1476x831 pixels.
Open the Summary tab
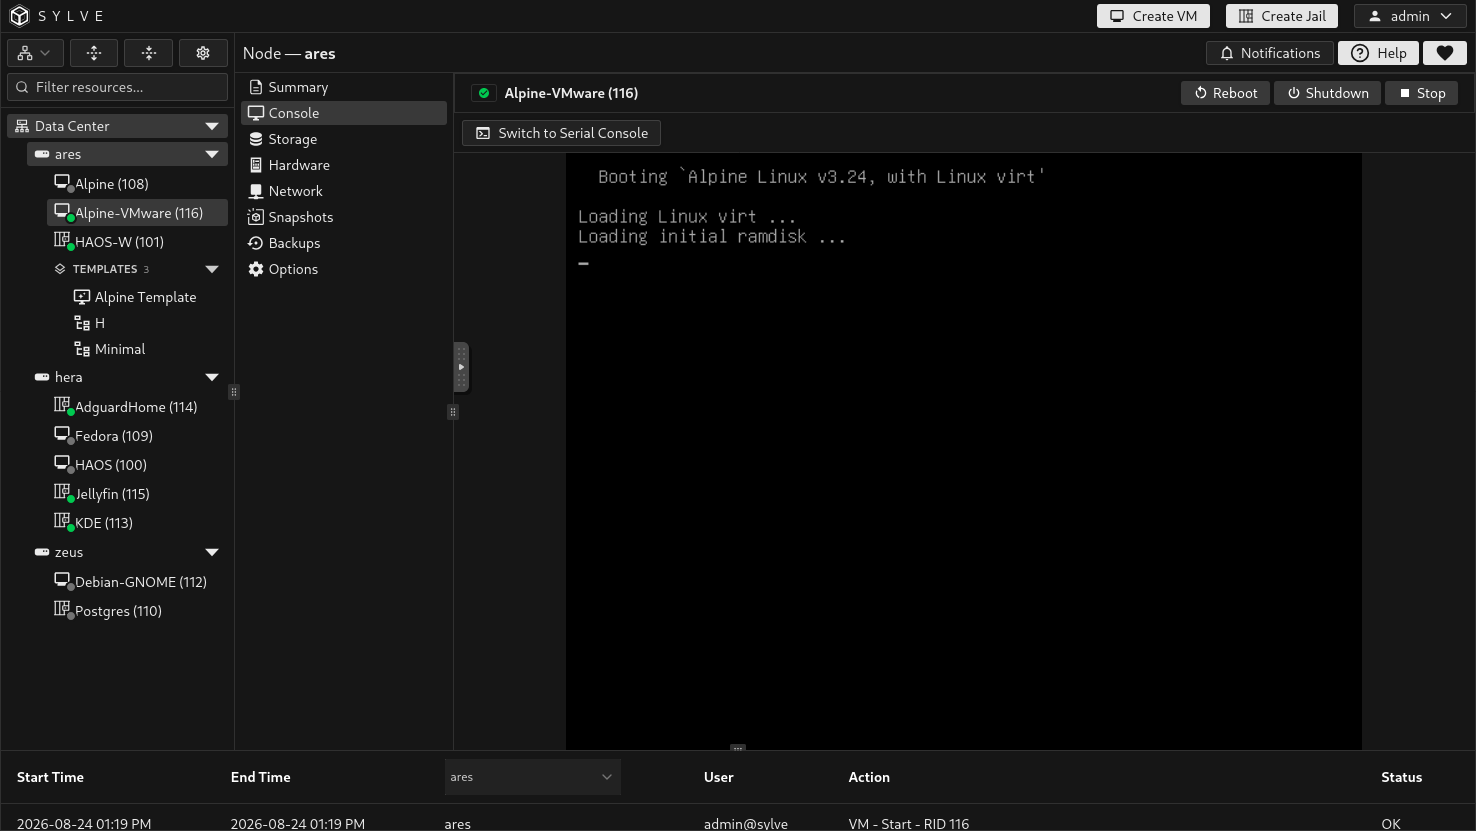coord(344,87)
